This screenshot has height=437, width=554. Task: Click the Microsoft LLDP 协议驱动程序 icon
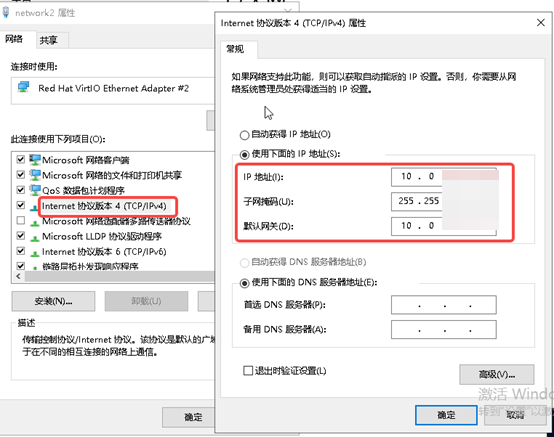coord(35,238)
